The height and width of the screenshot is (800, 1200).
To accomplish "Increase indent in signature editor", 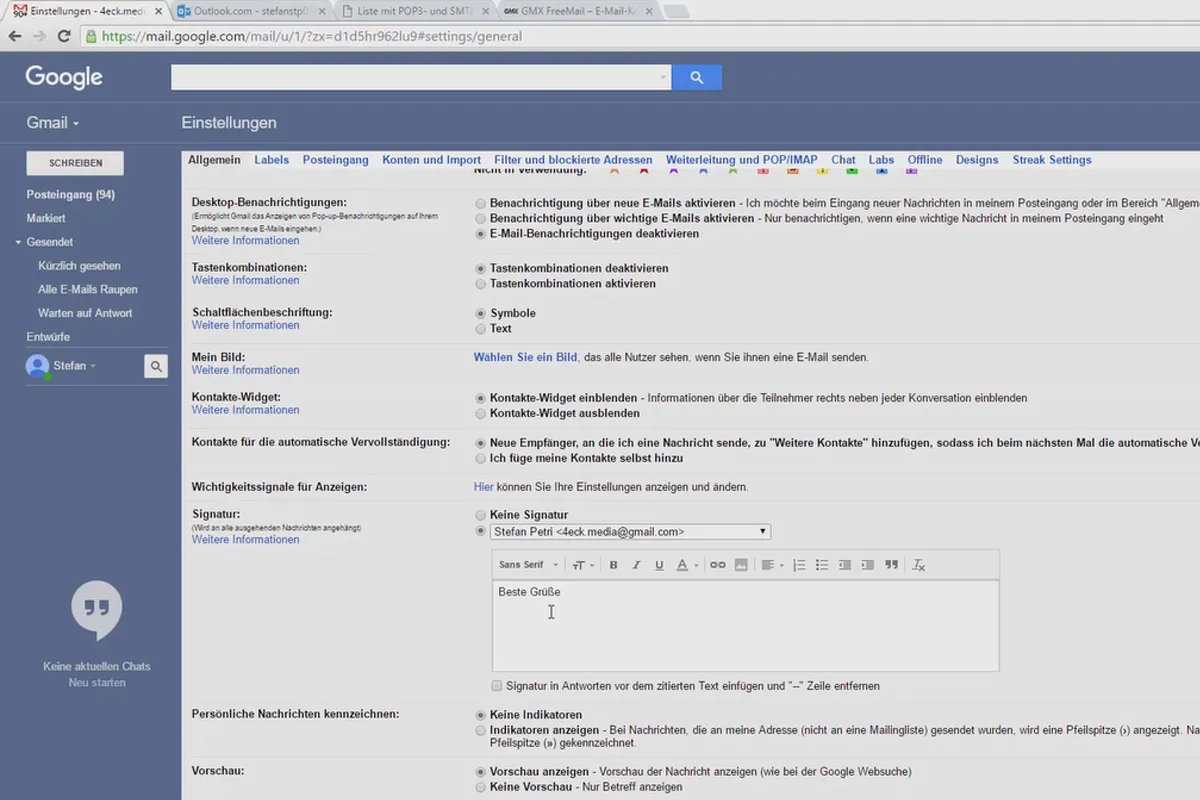I will 868,565.
